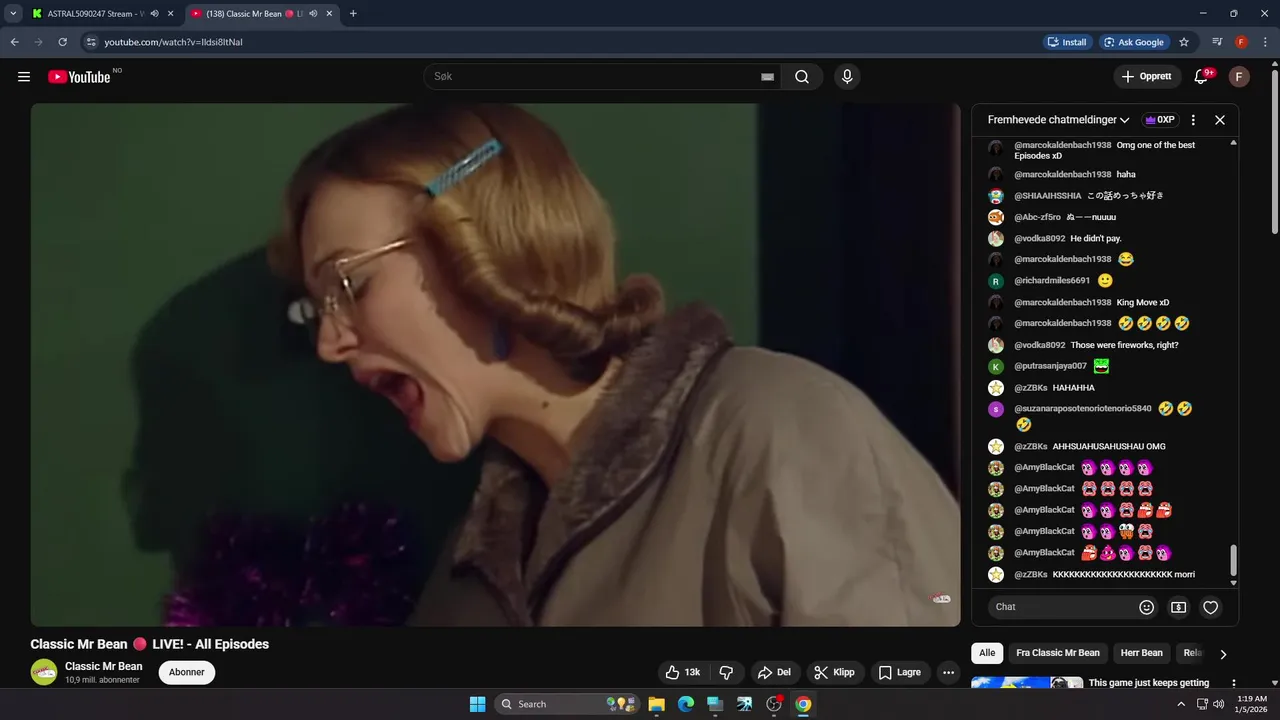This screenshot has height=720, width=1280.
Task: Open Windows Start menu
Action: coord(477,704)
